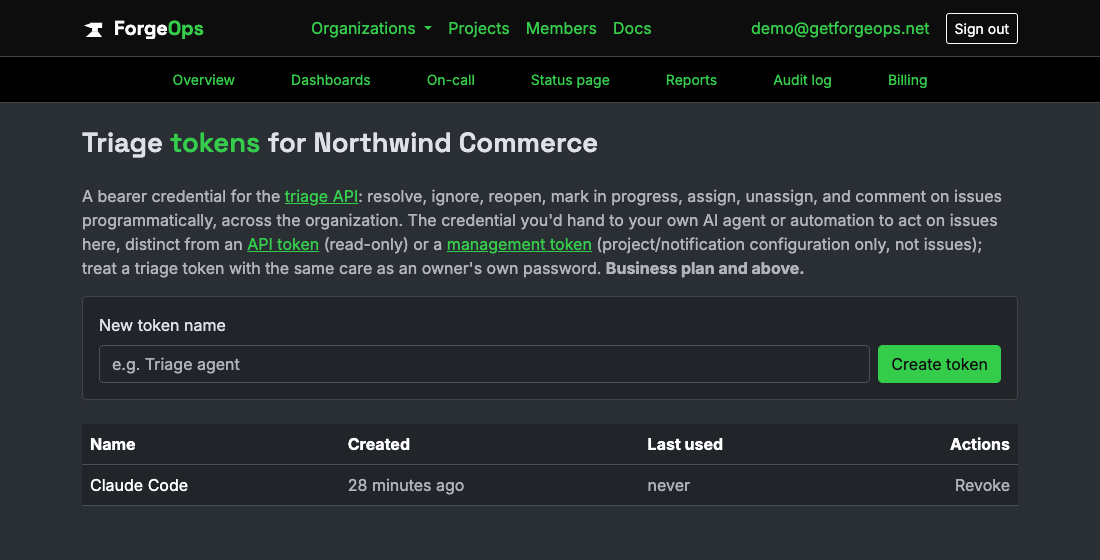Click the 'New token name' label
The image size is (1100, 560).
(x=162, y=326)
